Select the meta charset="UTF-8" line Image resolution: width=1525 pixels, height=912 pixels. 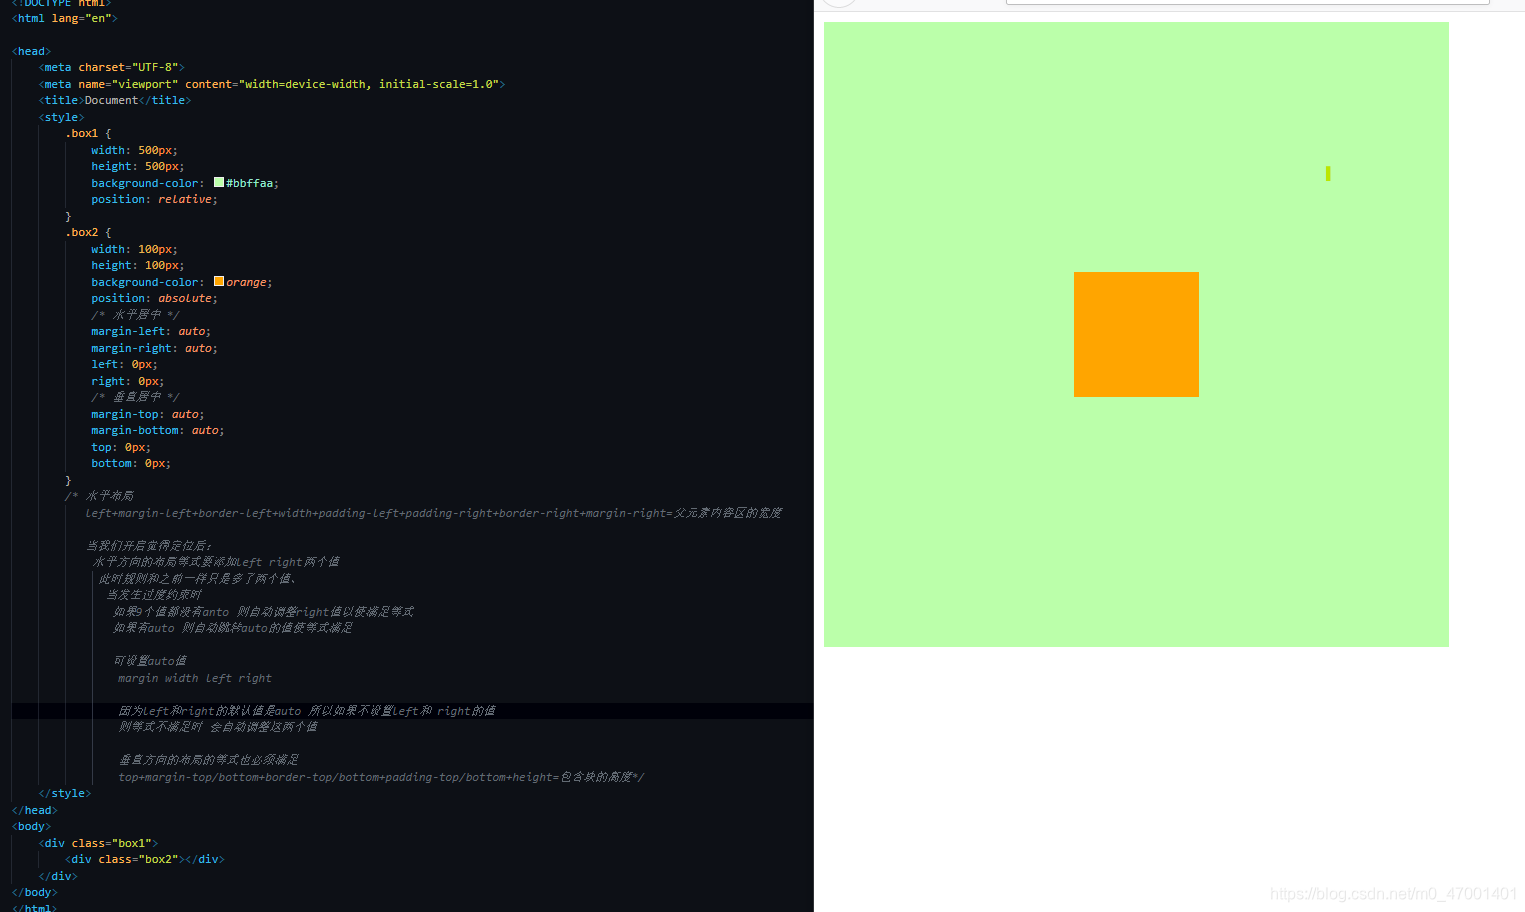point(112,67)
